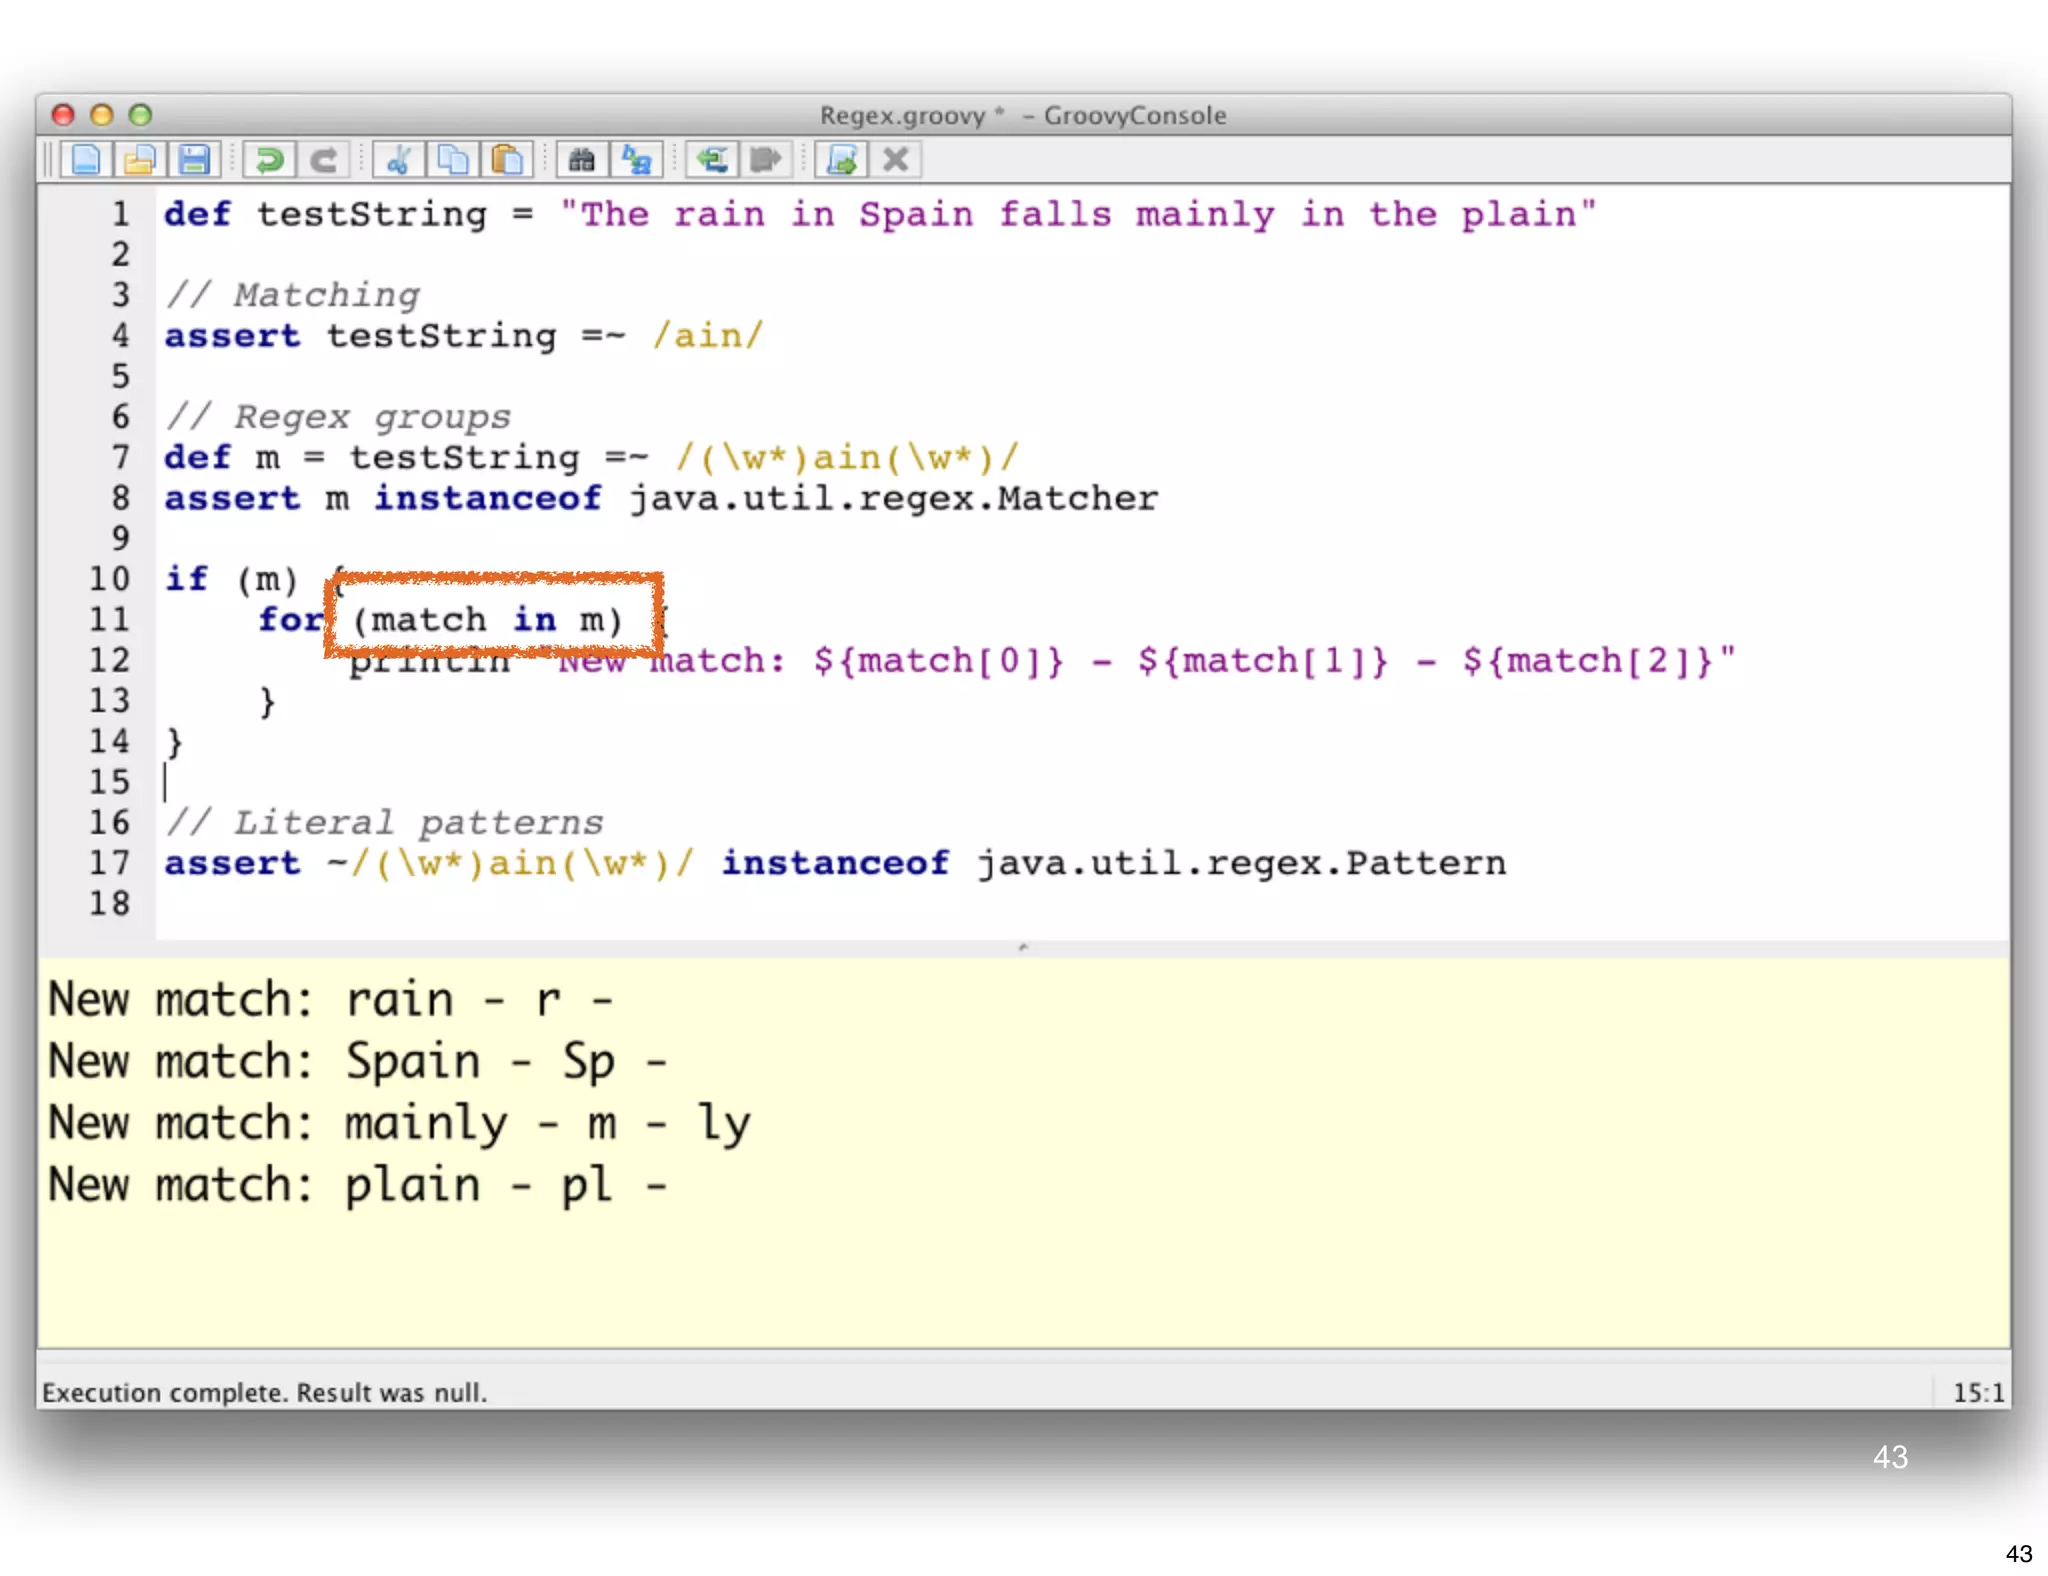Click the regex /ain/ on line 4
Screen dimensions: 2048x1576
click(708, 336)
